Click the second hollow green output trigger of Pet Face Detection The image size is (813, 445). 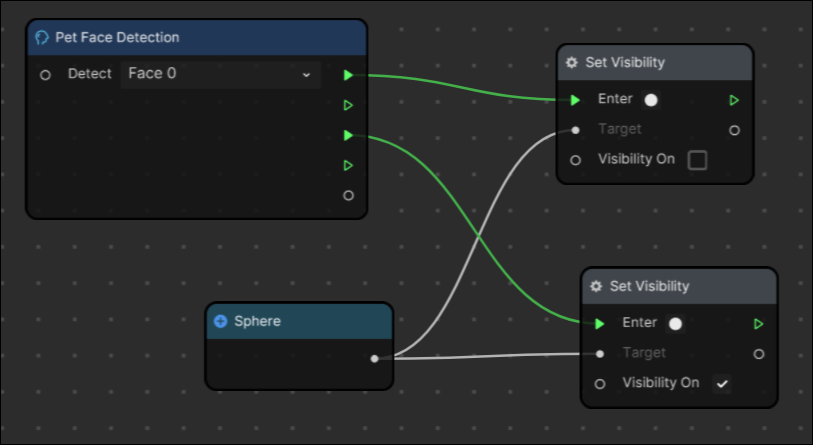348,105
